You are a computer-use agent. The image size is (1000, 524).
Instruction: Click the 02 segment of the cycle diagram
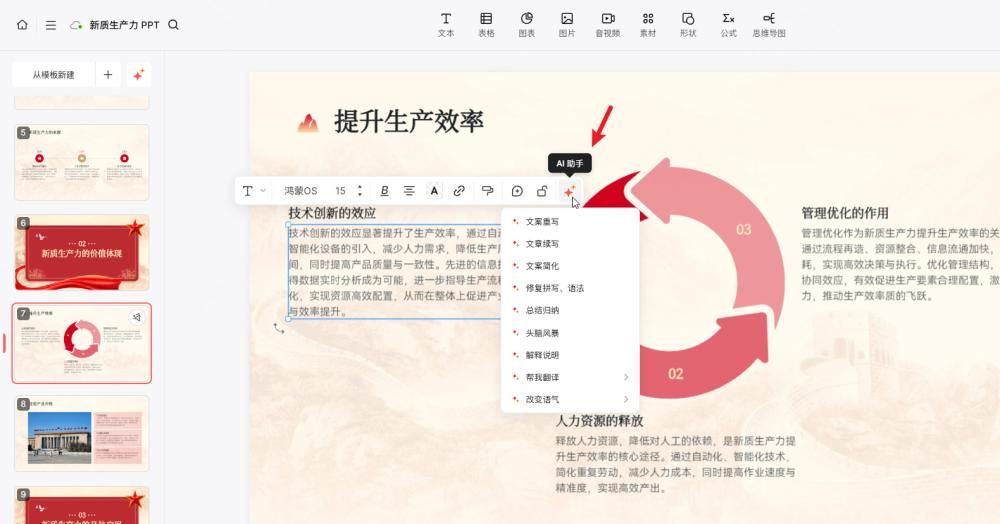click(676, 374)
